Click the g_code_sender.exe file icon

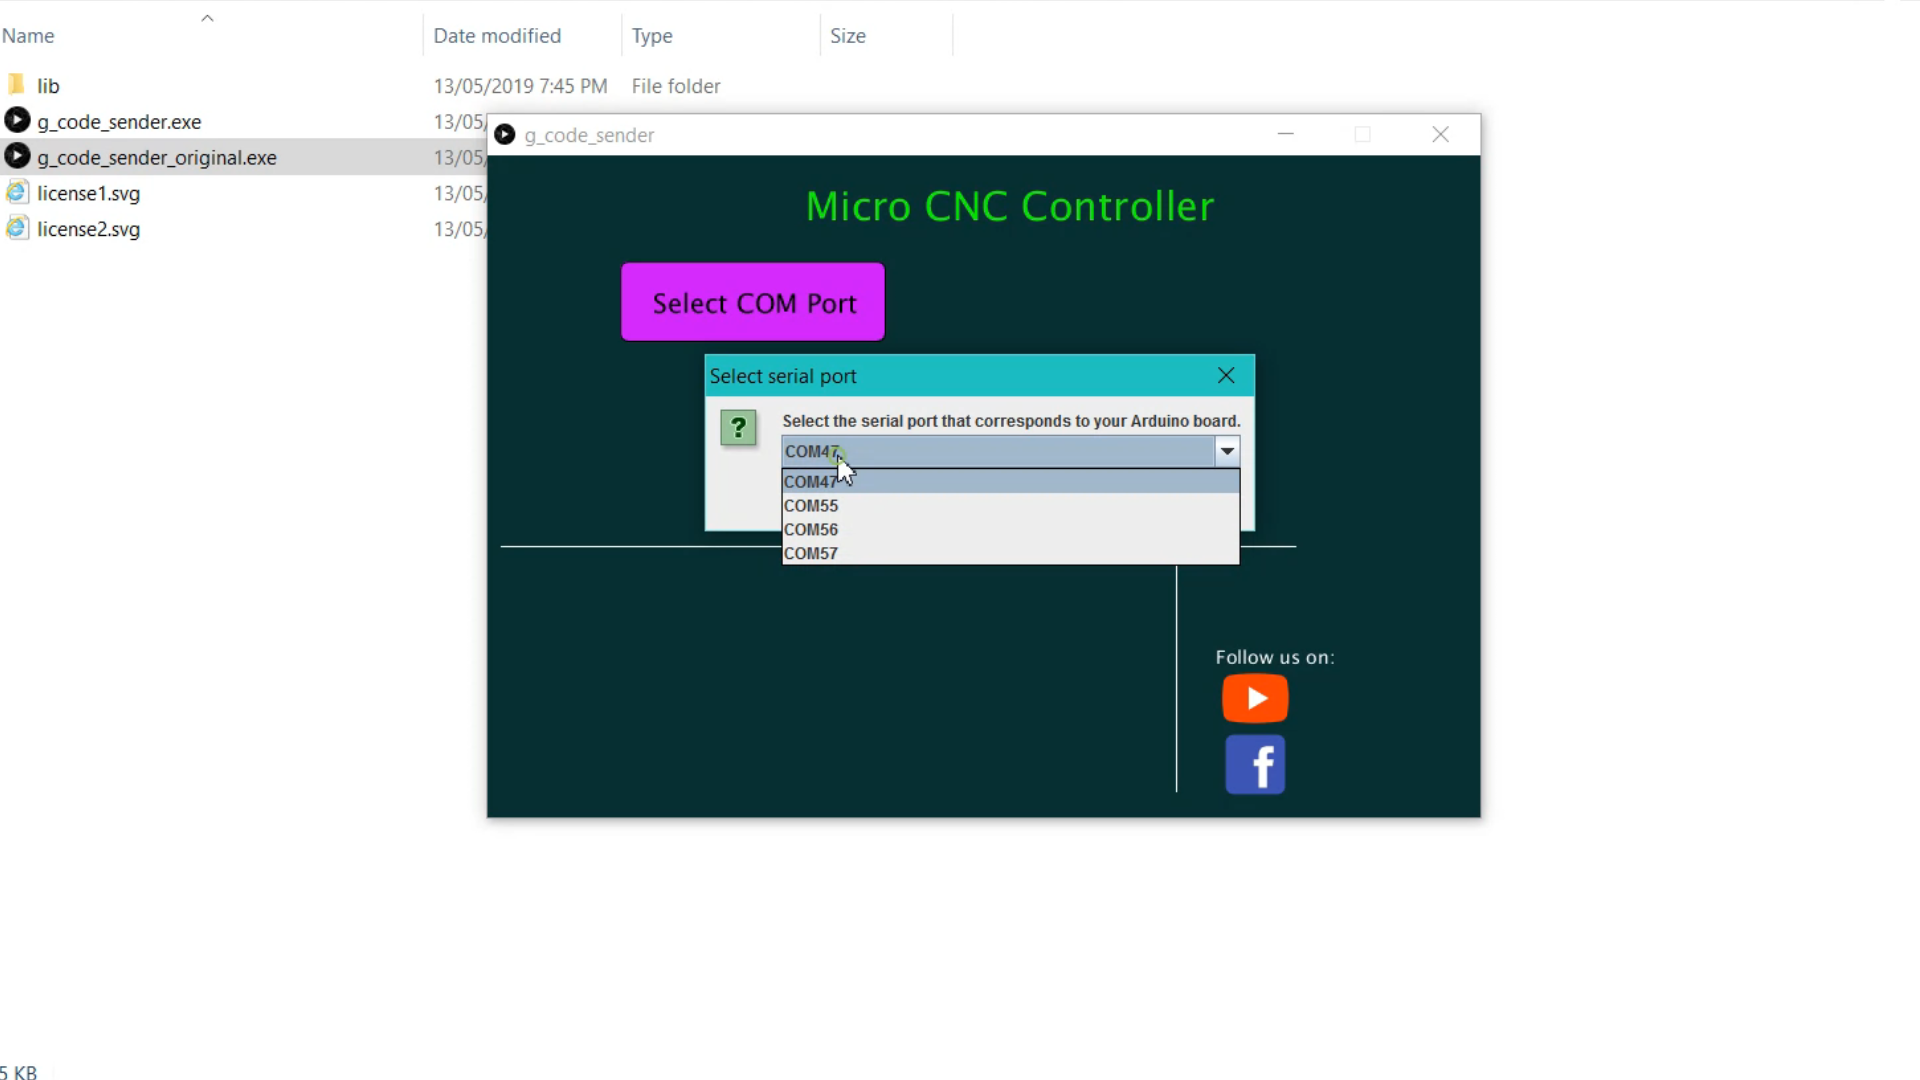(x=17, y=121)
